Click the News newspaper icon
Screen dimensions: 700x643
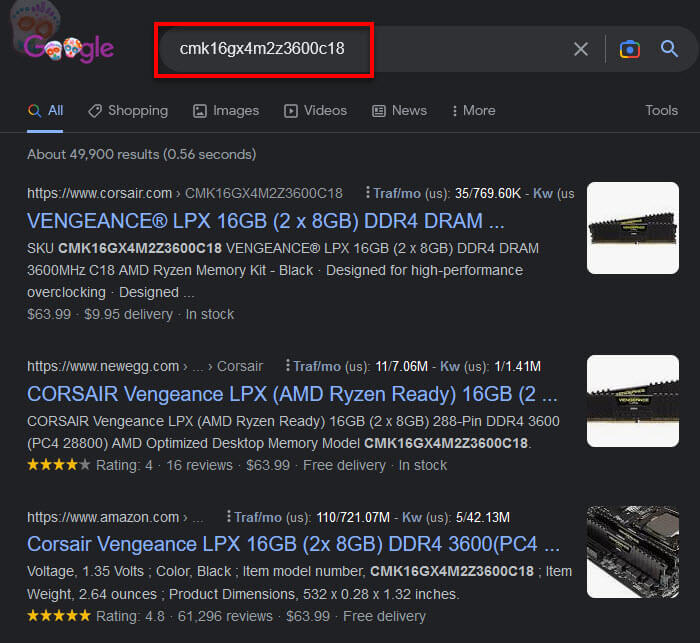(x=379, y=111)
